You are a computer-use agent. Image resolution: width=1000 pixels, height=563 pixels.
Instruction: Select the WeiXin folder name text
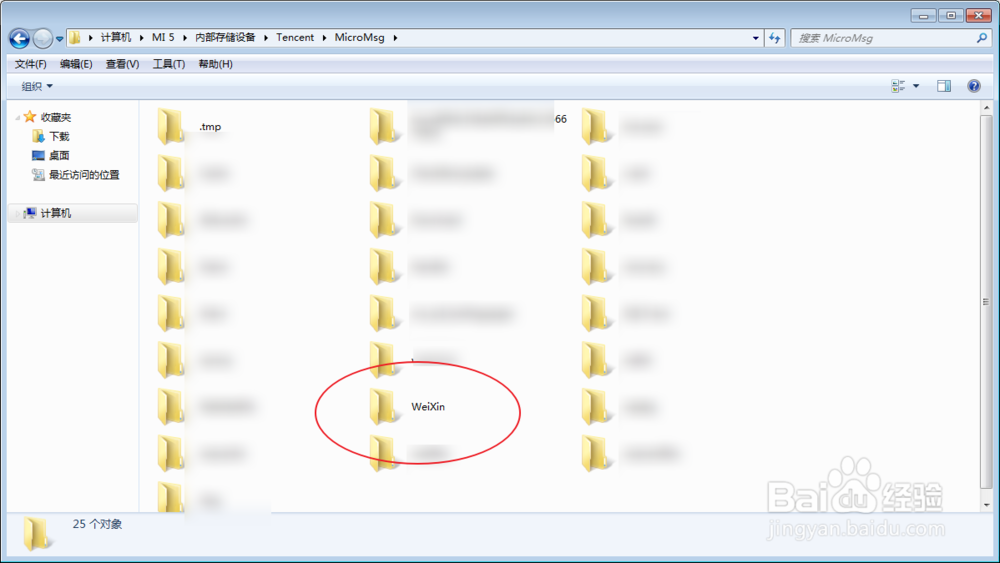point(428,407)
